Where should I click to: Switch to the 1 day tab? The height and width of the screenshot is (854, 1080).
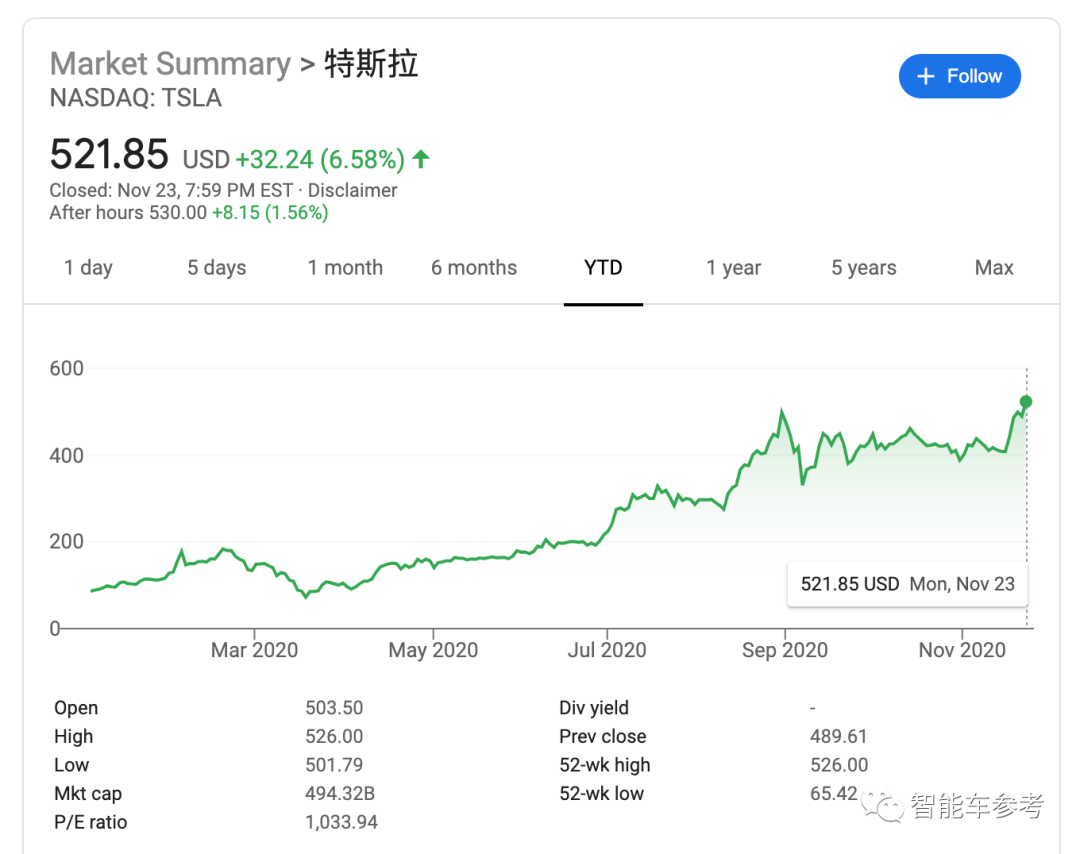pos(88,267)
